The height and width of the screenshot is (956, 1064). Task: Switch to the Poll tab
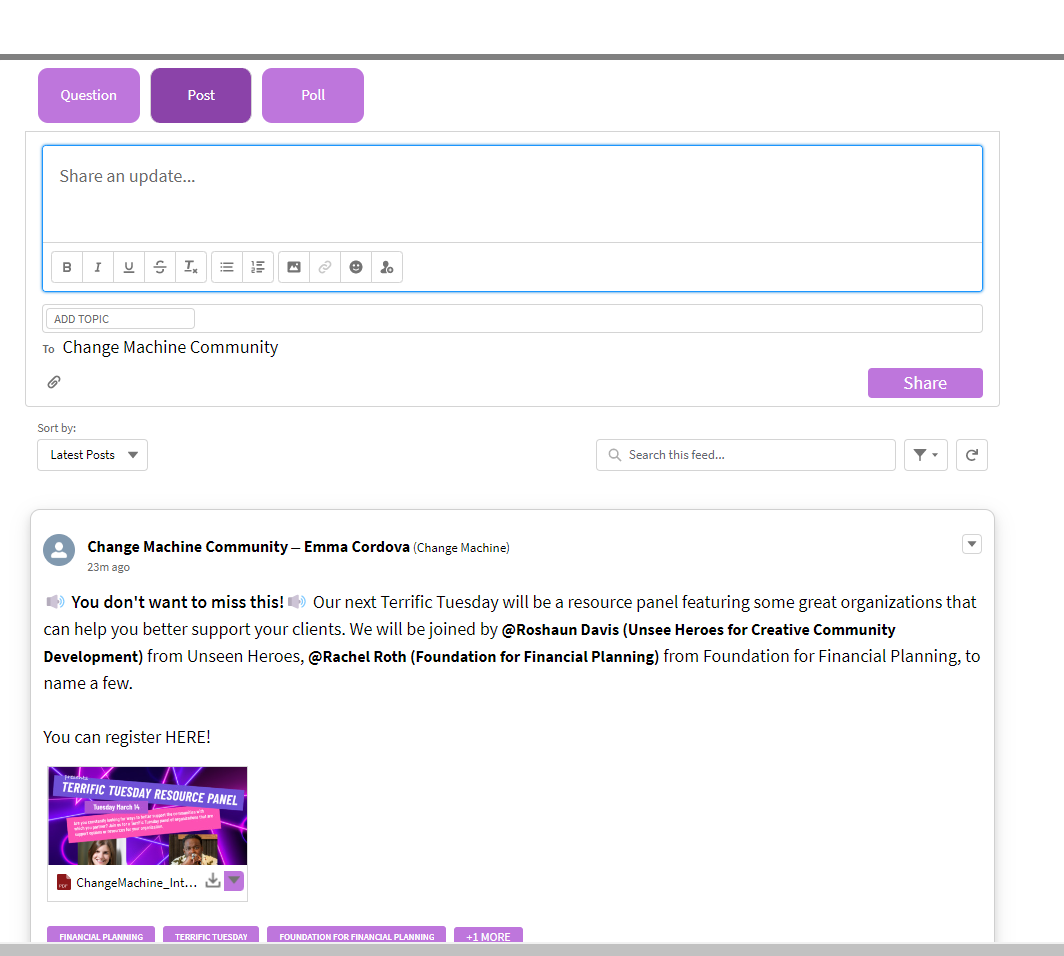pyautogui.click(x=313, y=96)
